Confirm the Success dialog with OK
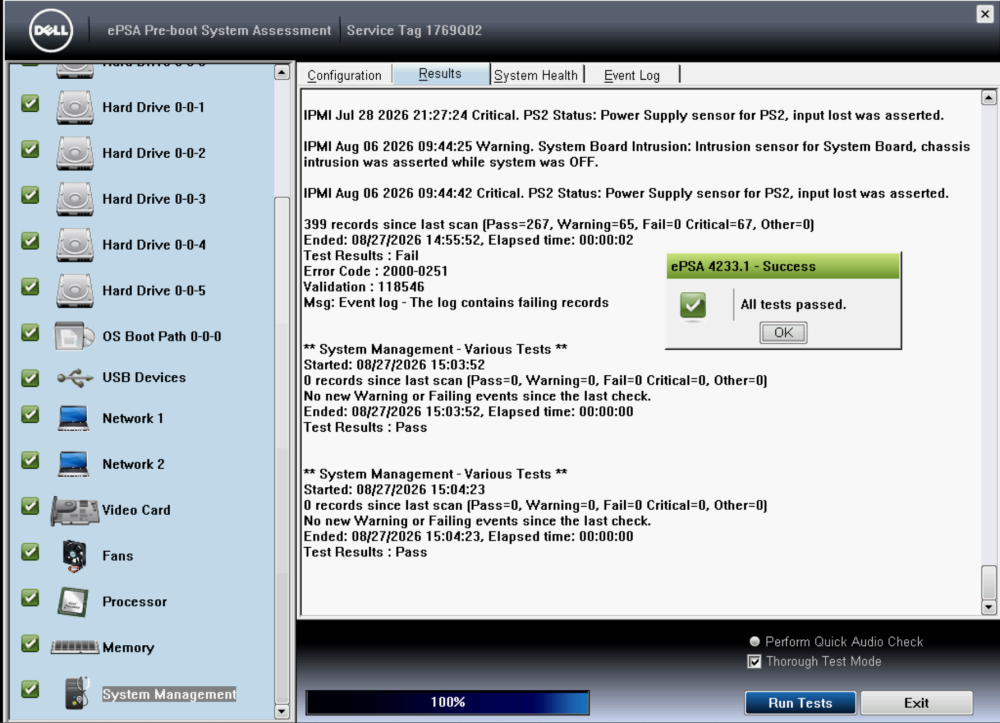Image resolution: width=1000 pixels, height=723 pixels. [x=783, y=333]
